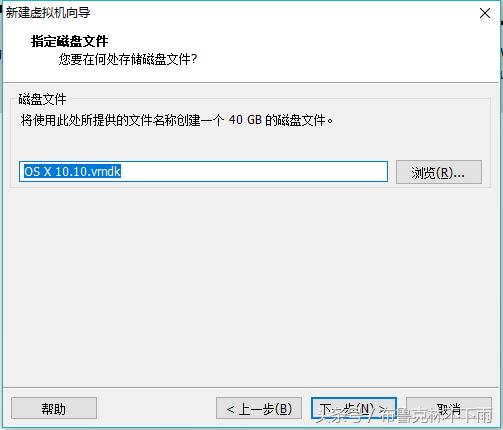Cancel the wizard with 取消
This screenshot has height=430, width=503.
click(x=449, y=408)
